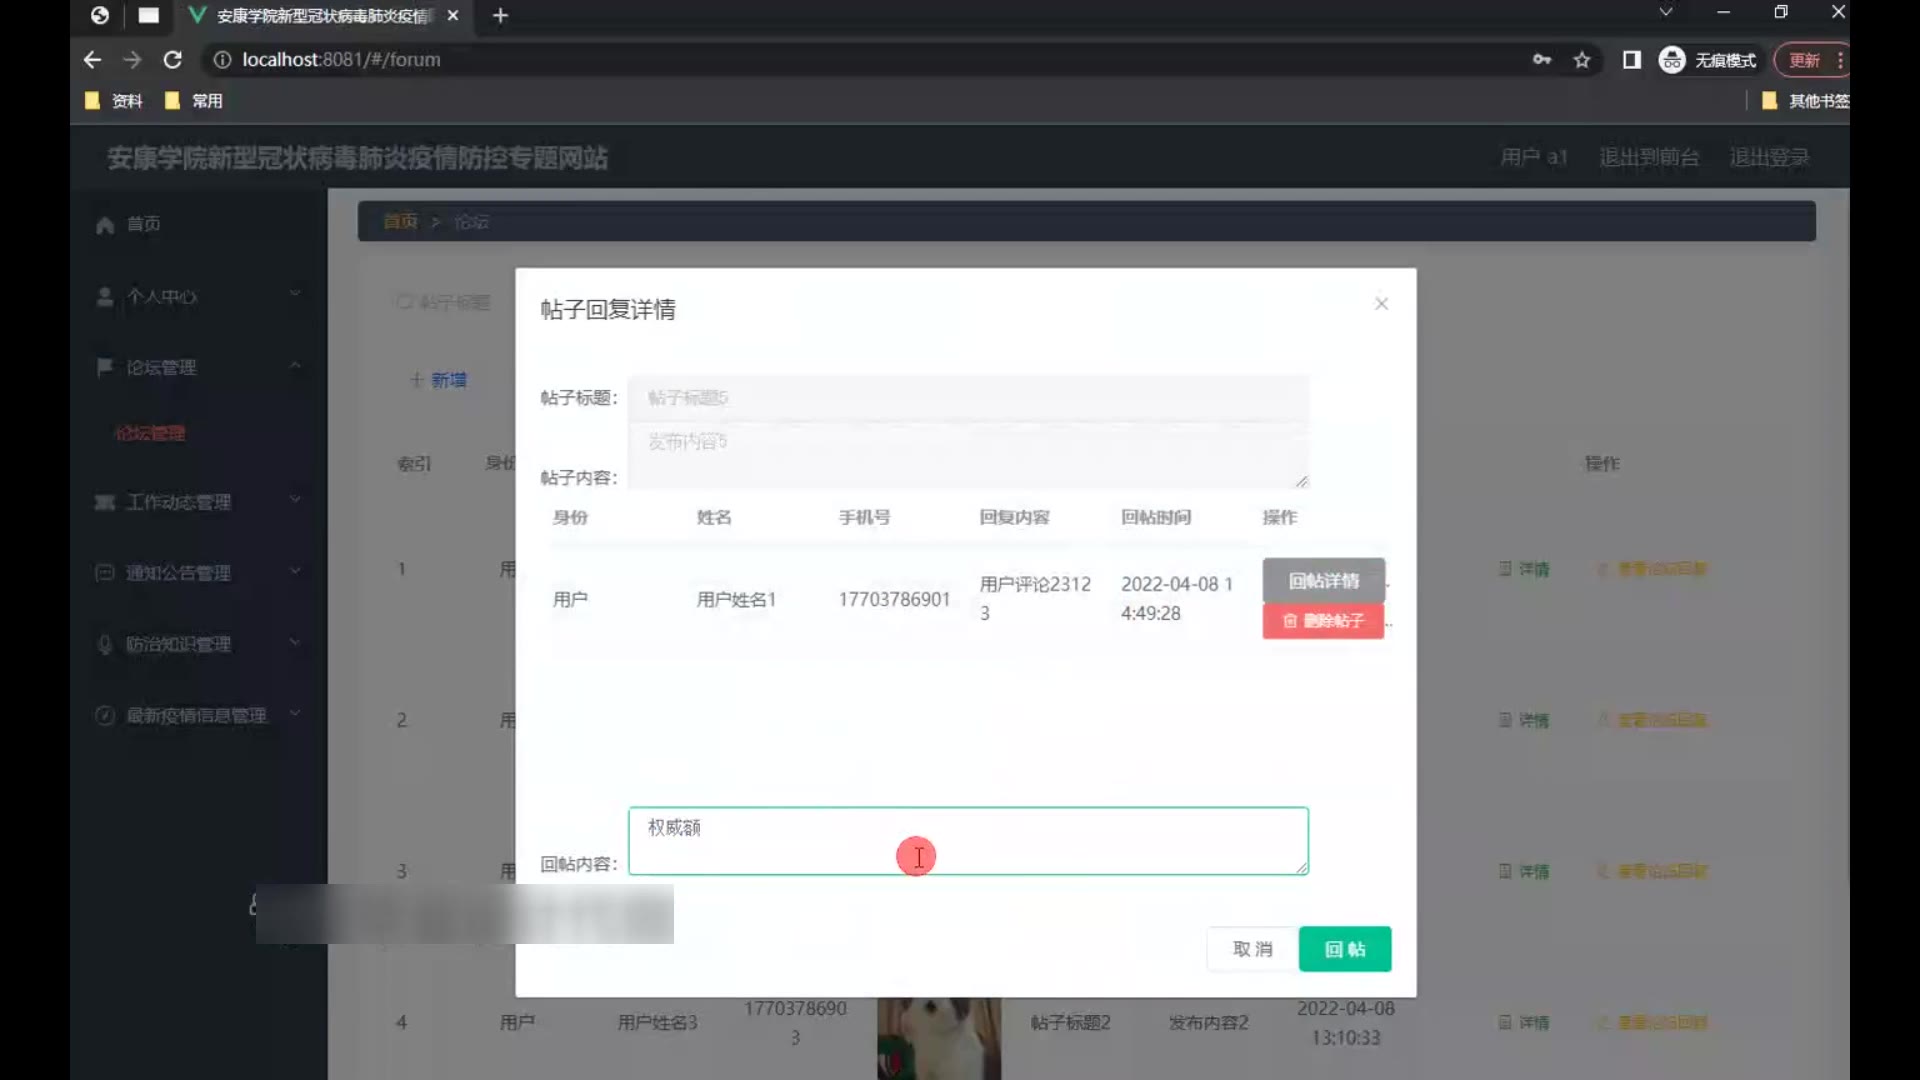Open the 常用 bookmarks folder

coord(194,101)
